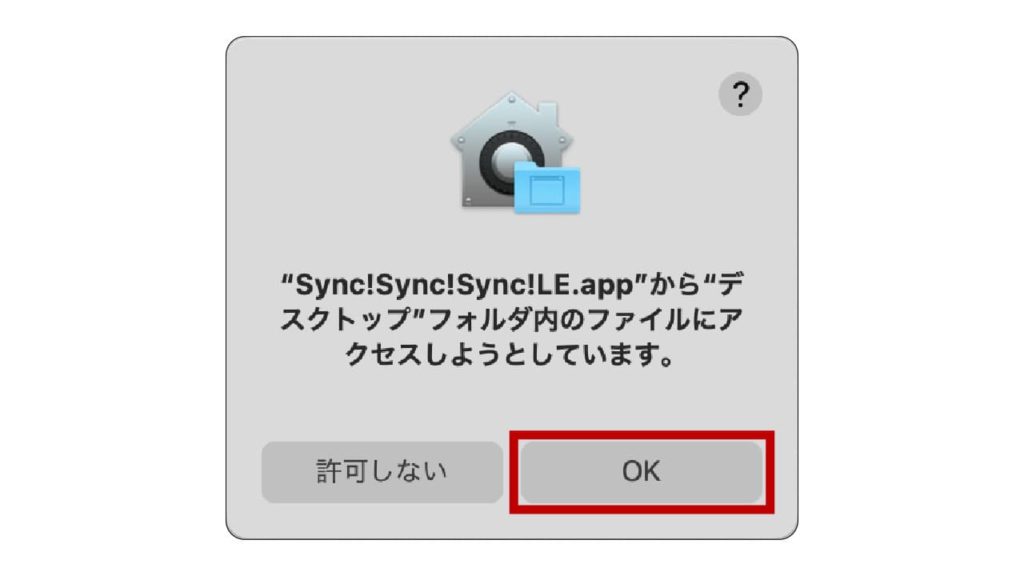Click the から text after the app name
1024x576 pixels.
pos(674,285)
